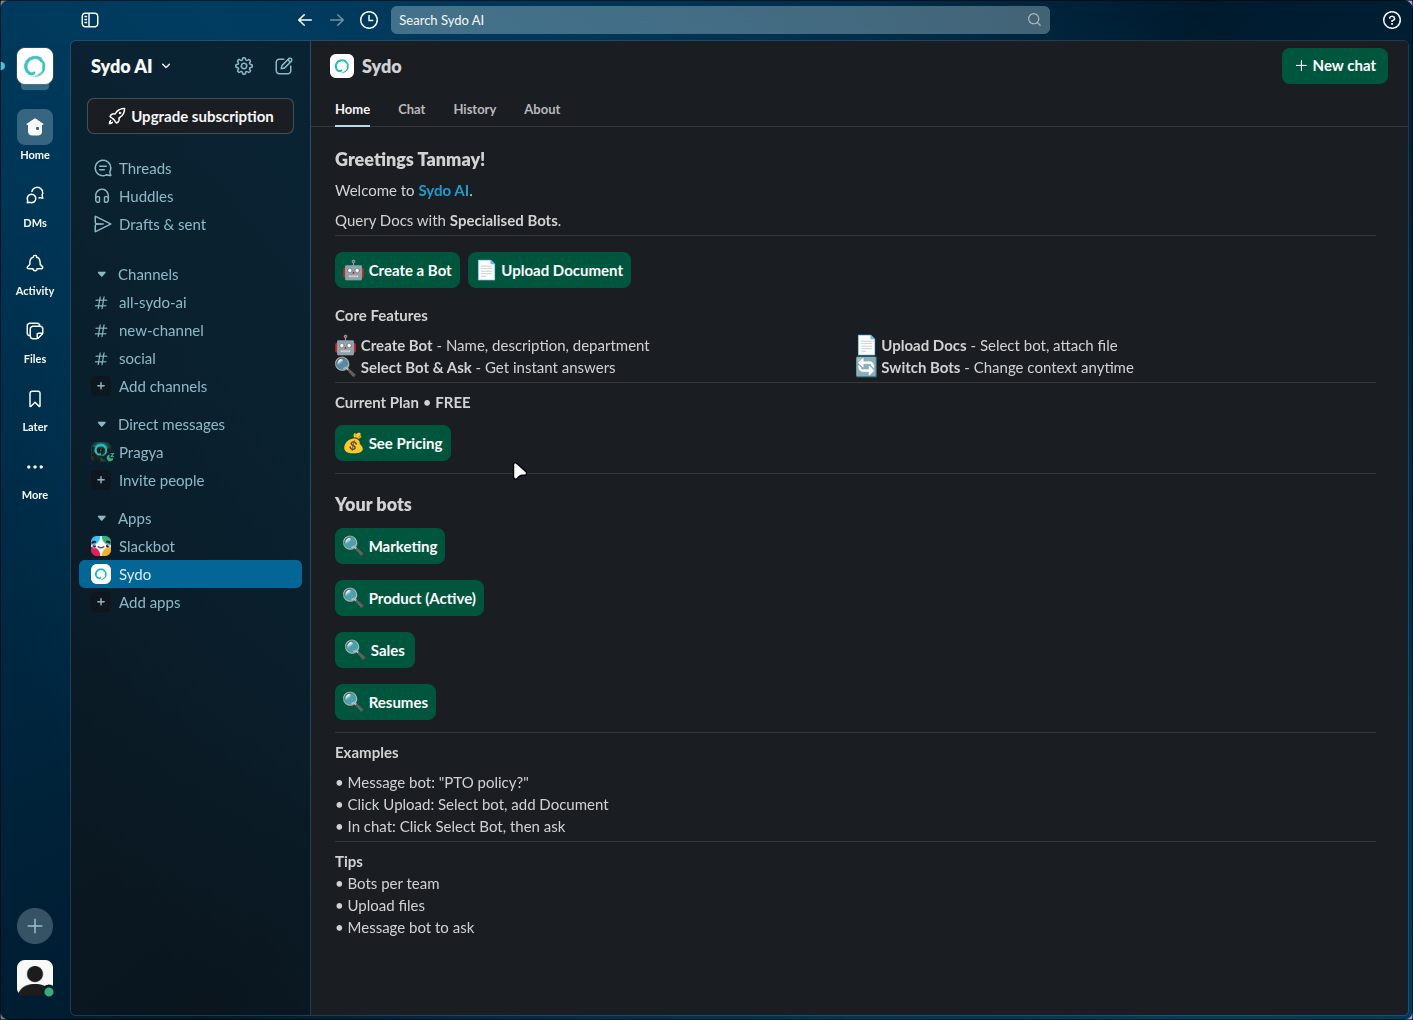The height and width of the screenshot is (1020, 1413).
Task: Collapse the Channels section
Action: click(101, 274)
